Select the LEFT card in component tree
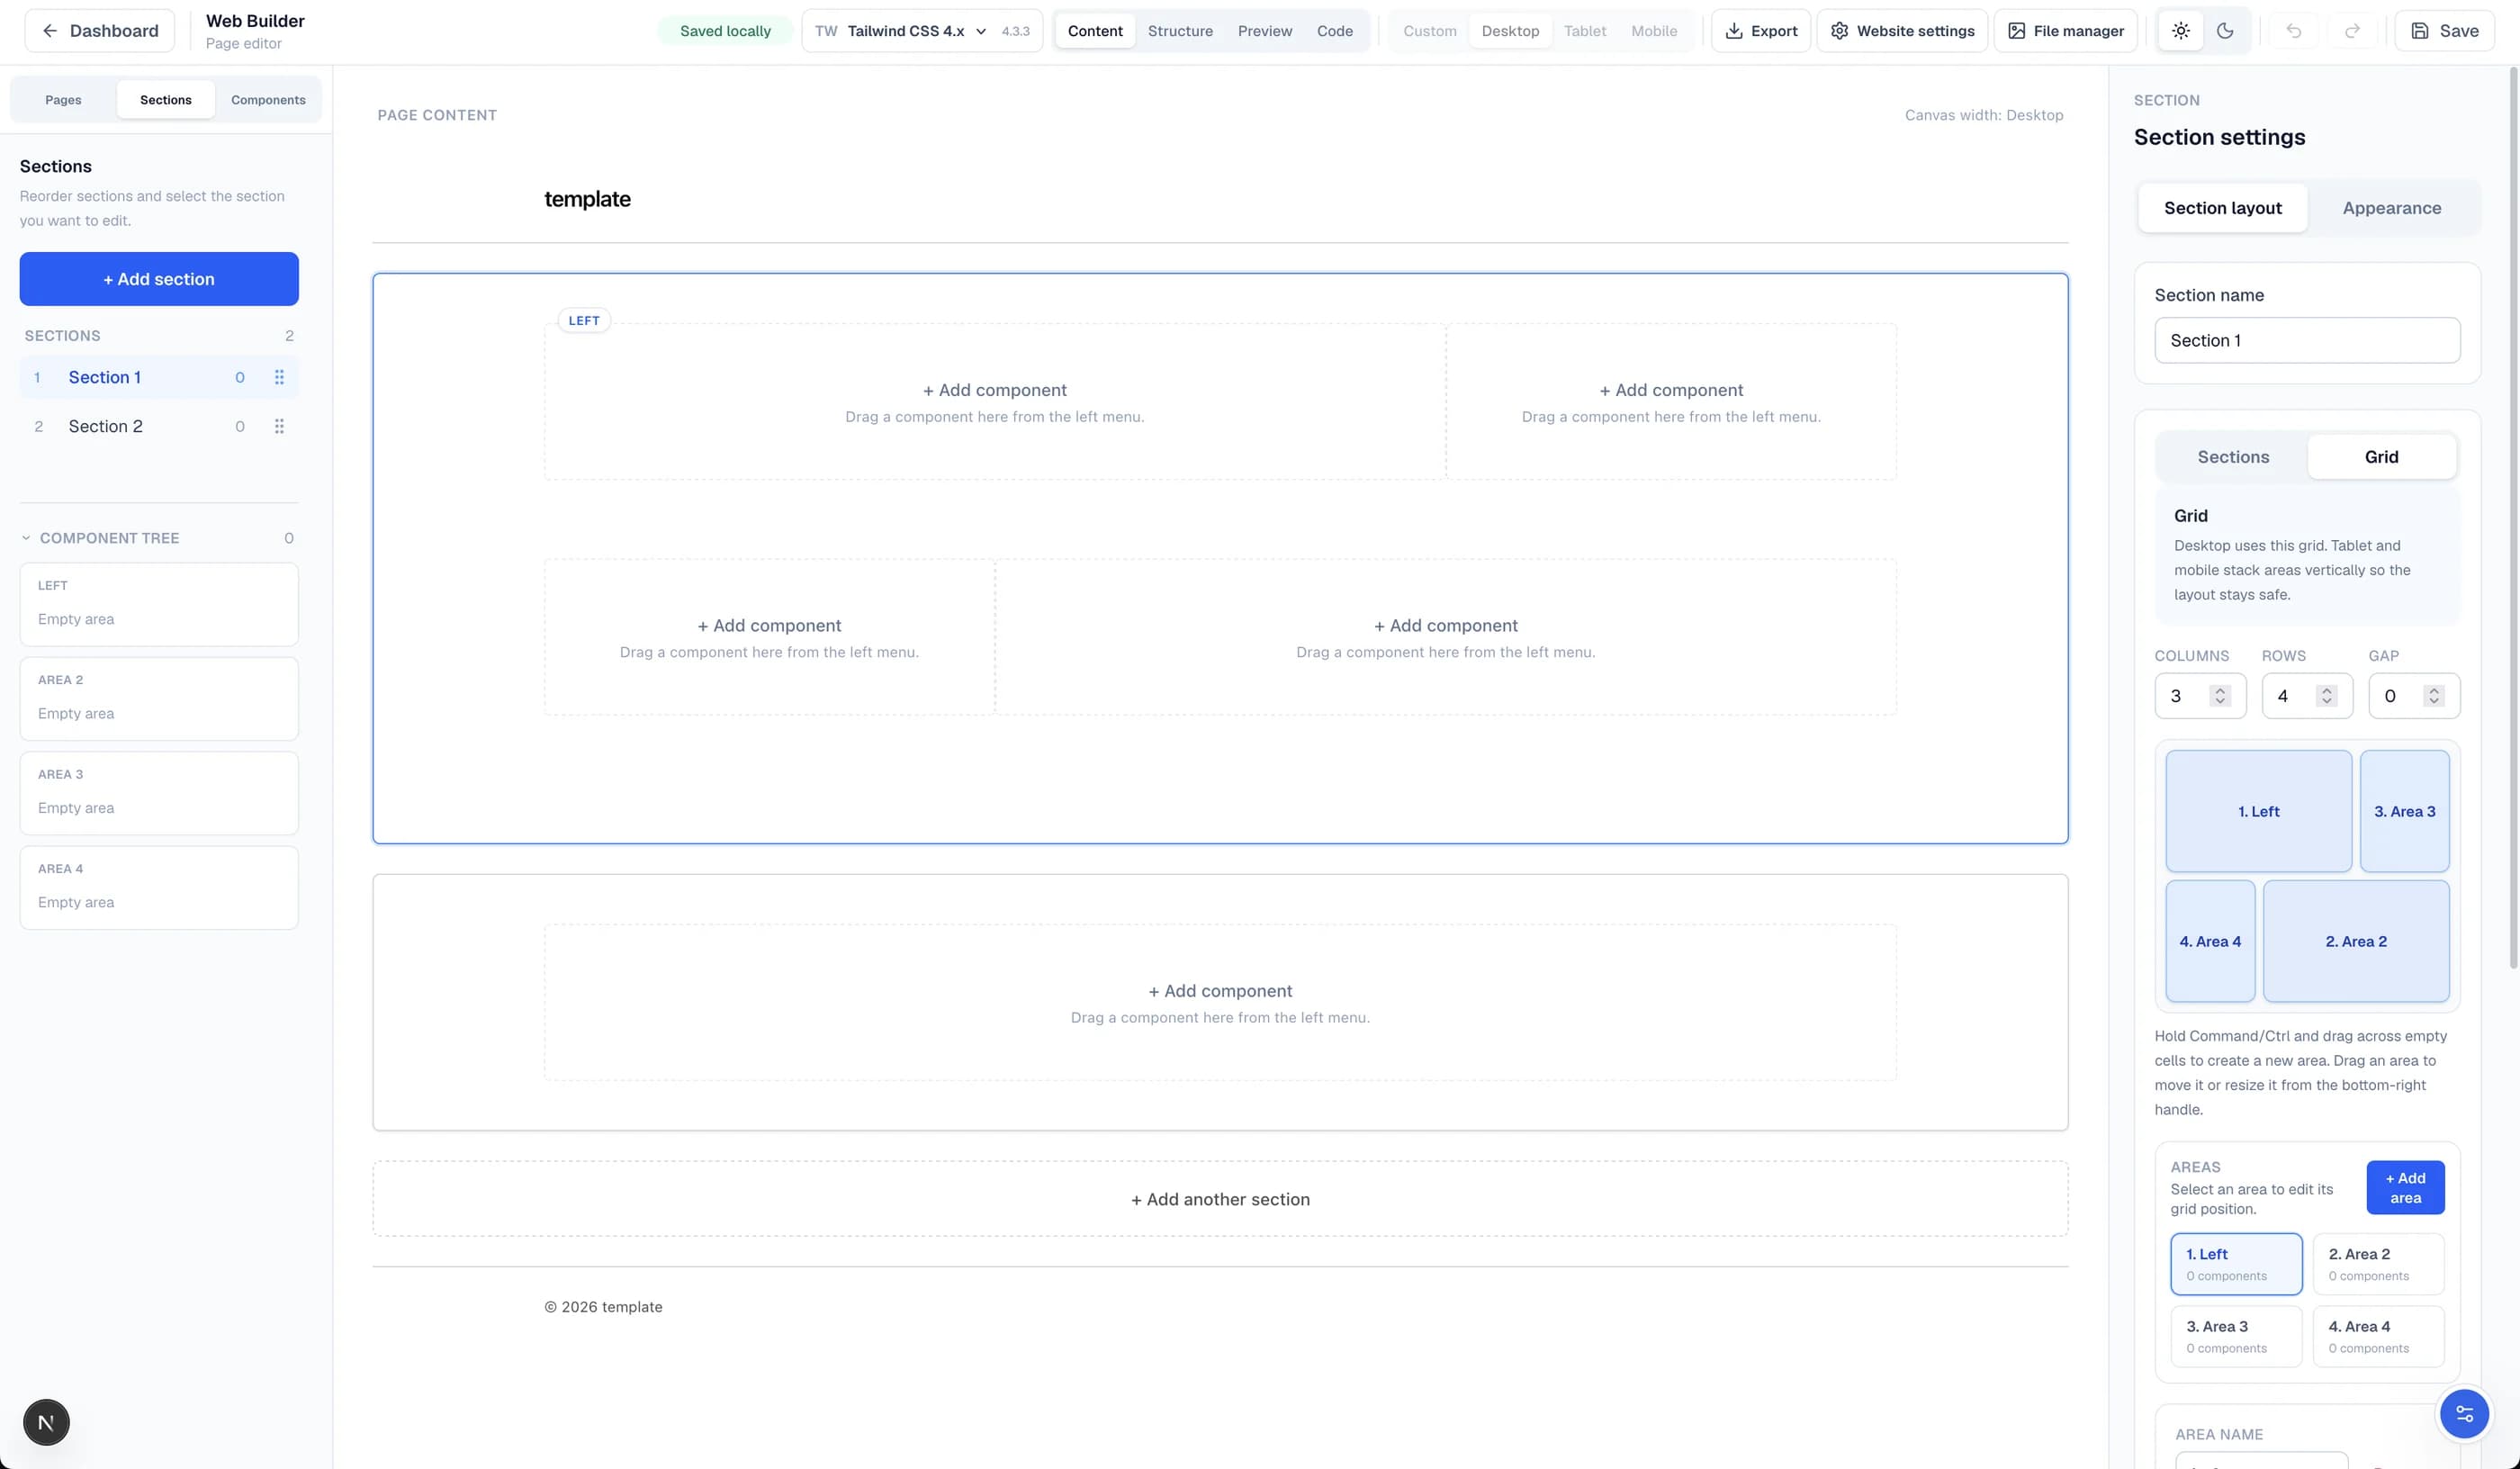 pos(159,604)
